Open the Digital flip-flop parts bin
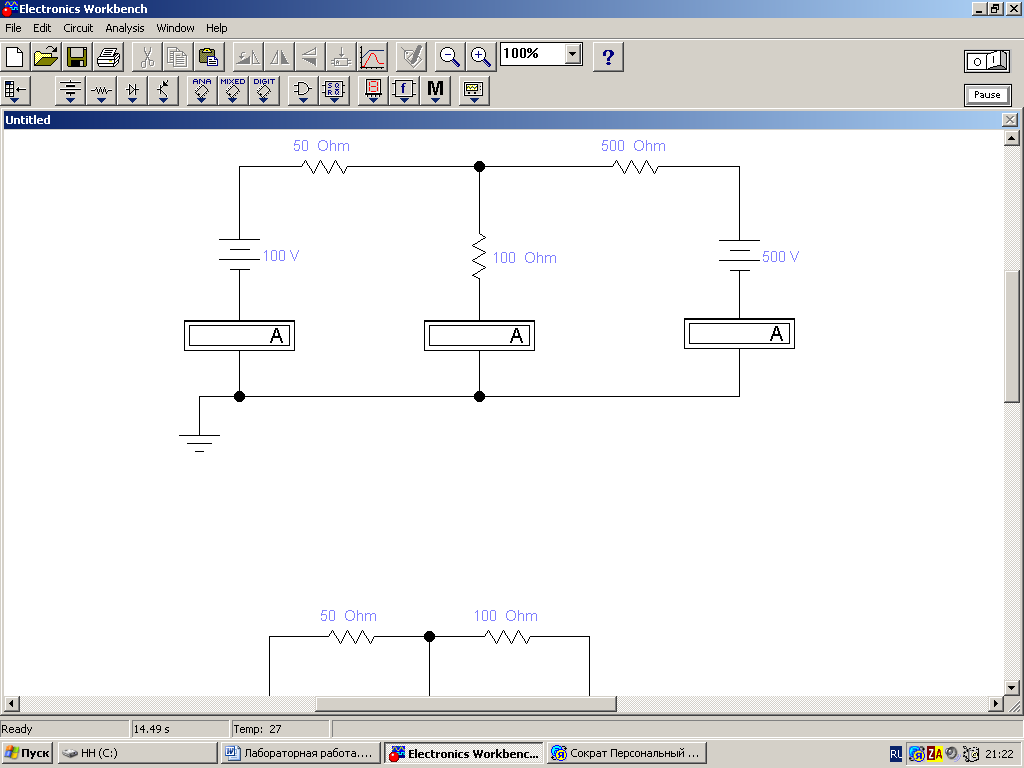Viewport: 1024px width, 768px height. tap(334, 91)
